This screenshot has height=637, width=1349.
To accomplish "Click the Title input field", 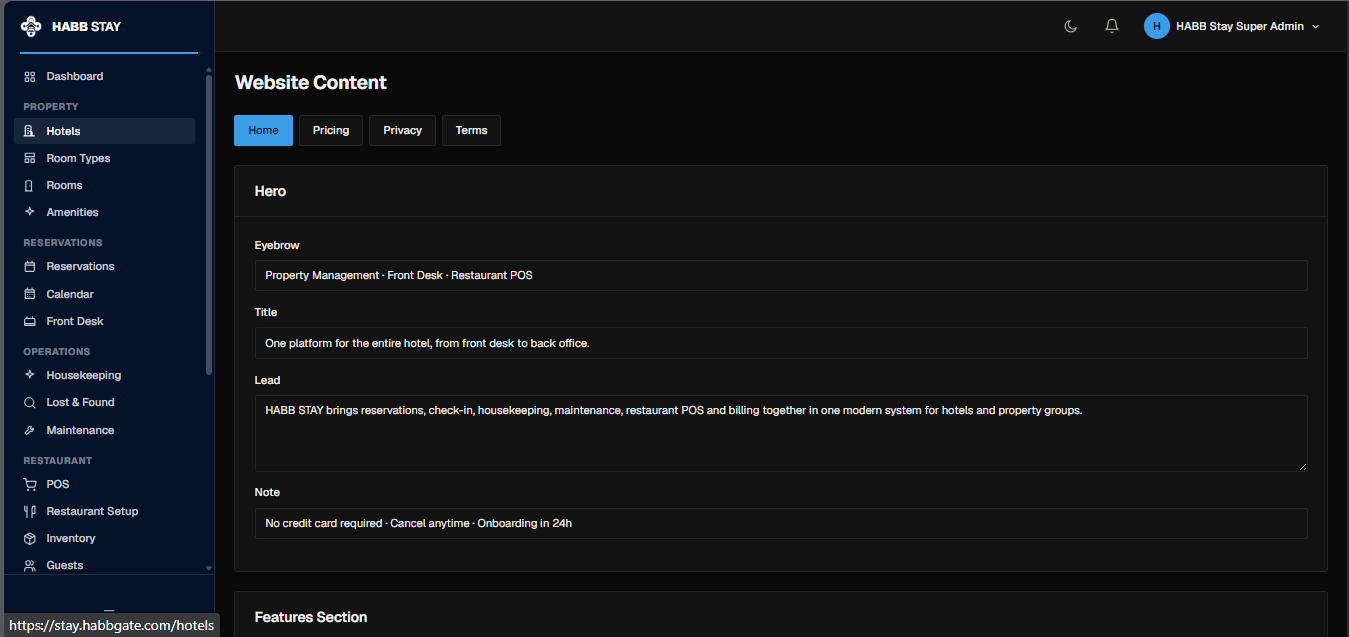I will pyautogui.click(x=781, y=343).
